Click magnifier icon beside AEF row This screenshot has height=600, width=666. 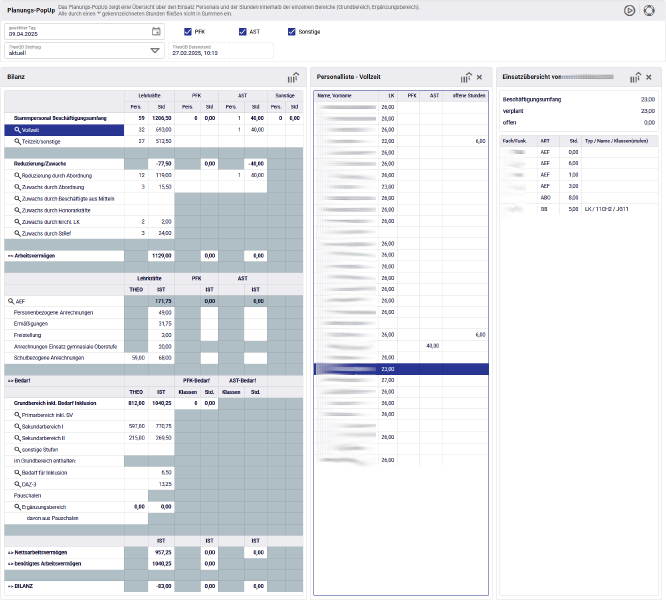click(x=10, y=300)
